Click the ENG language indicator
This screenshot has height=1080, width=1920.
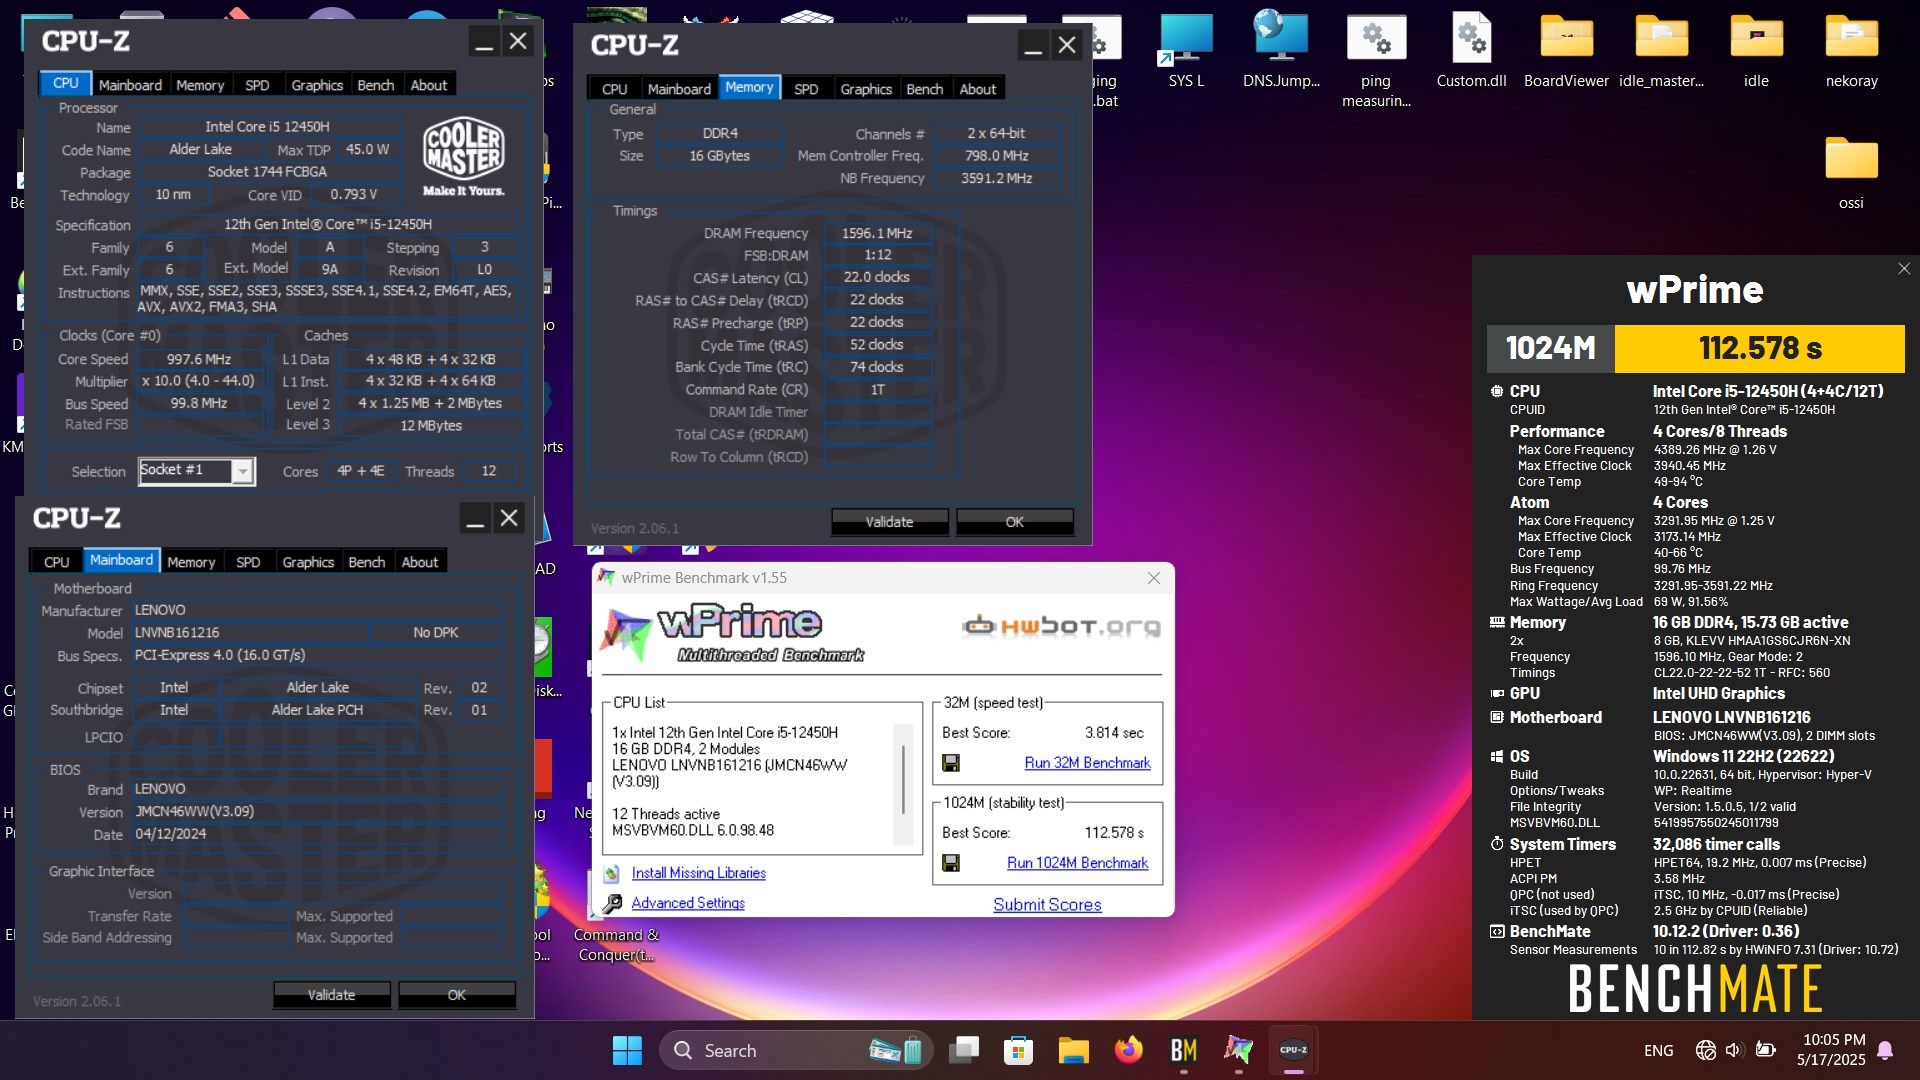point(1658,1050)
